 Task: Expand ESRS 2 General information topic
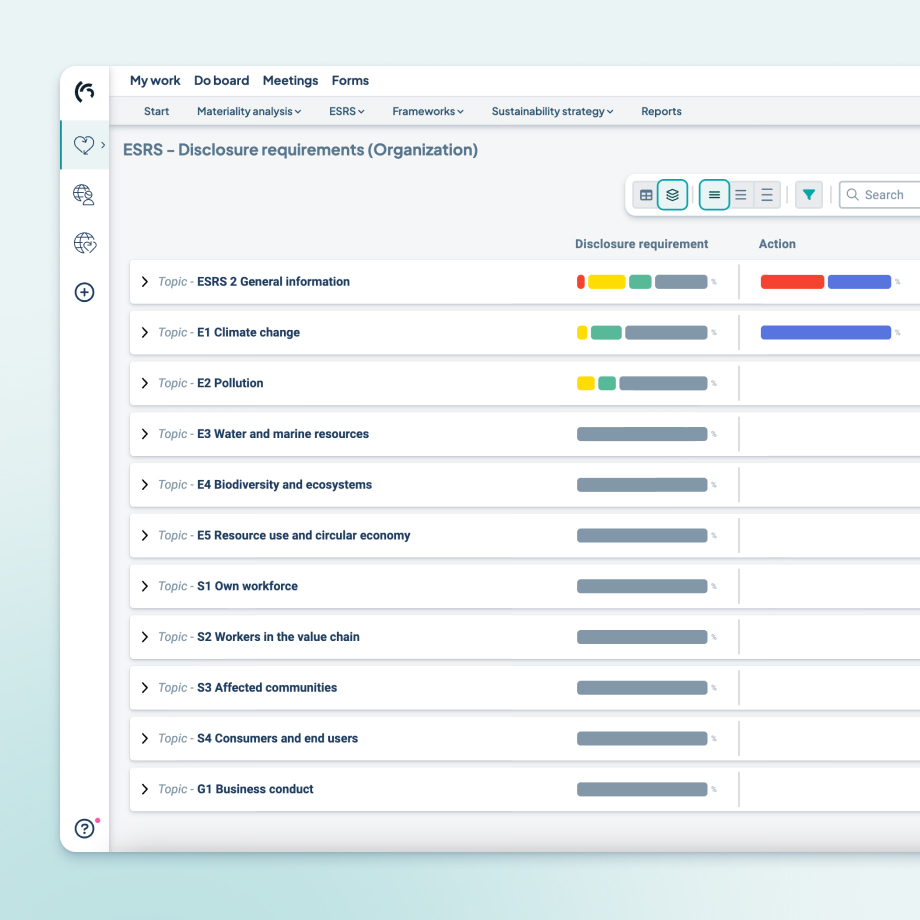[x=144, y=282]
